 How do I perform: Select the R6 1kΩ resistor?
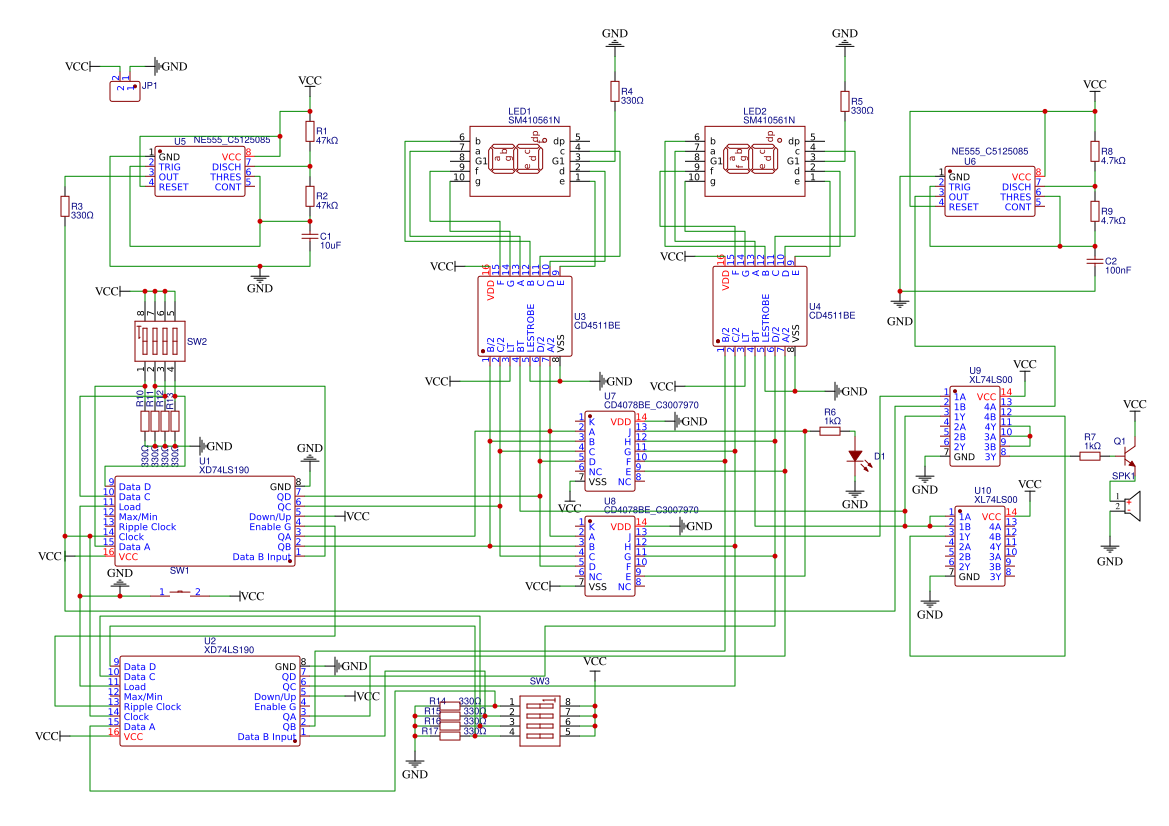click(x=829, y=431)
